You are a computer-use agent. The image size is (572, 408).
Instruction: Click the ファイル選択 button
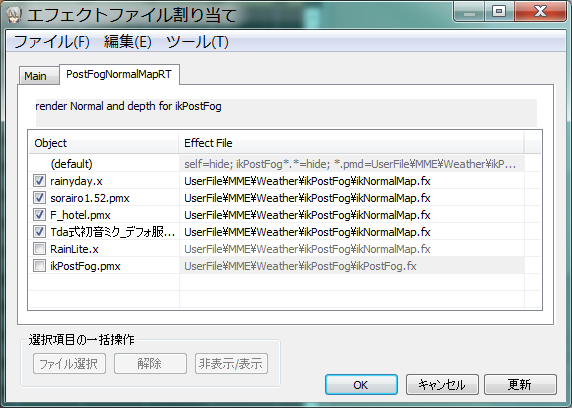(x=69, y=363)
